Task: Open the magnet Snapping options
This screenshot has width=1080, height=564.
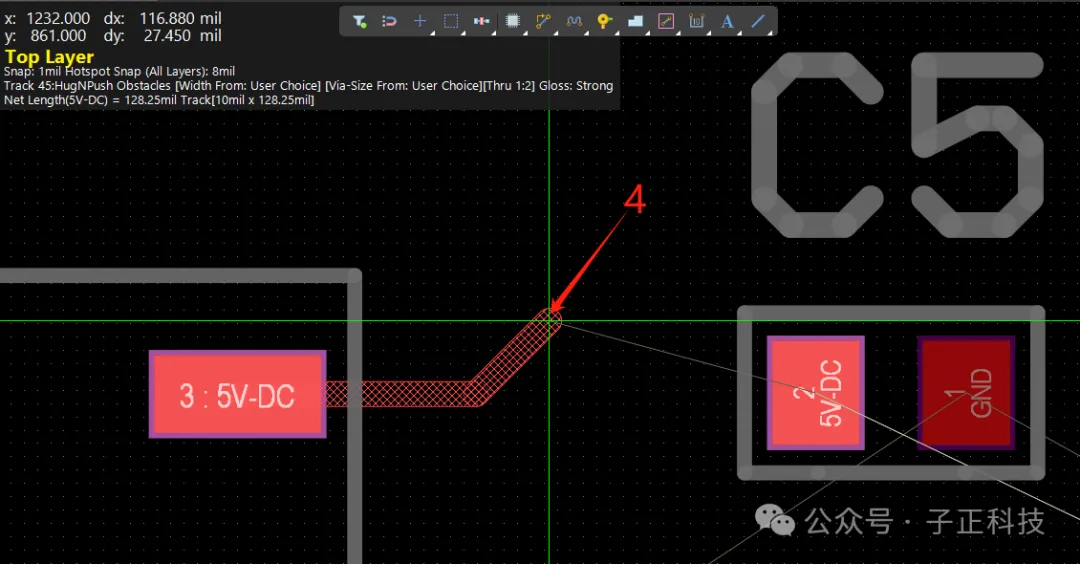Action: pyautogui.click(x=389, y=21)
